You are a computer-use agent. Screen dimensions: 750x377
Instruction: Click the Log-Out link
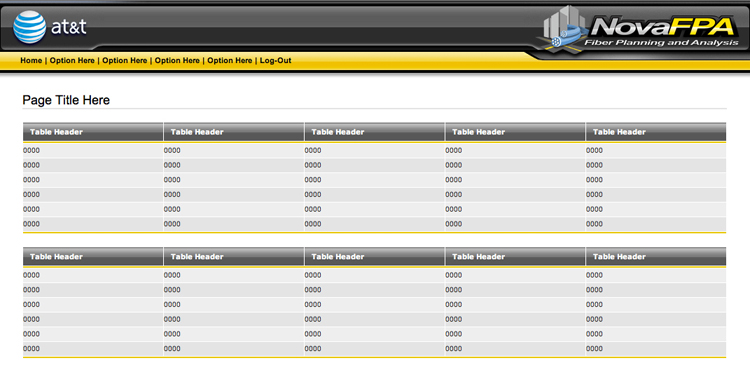point(276,60)
